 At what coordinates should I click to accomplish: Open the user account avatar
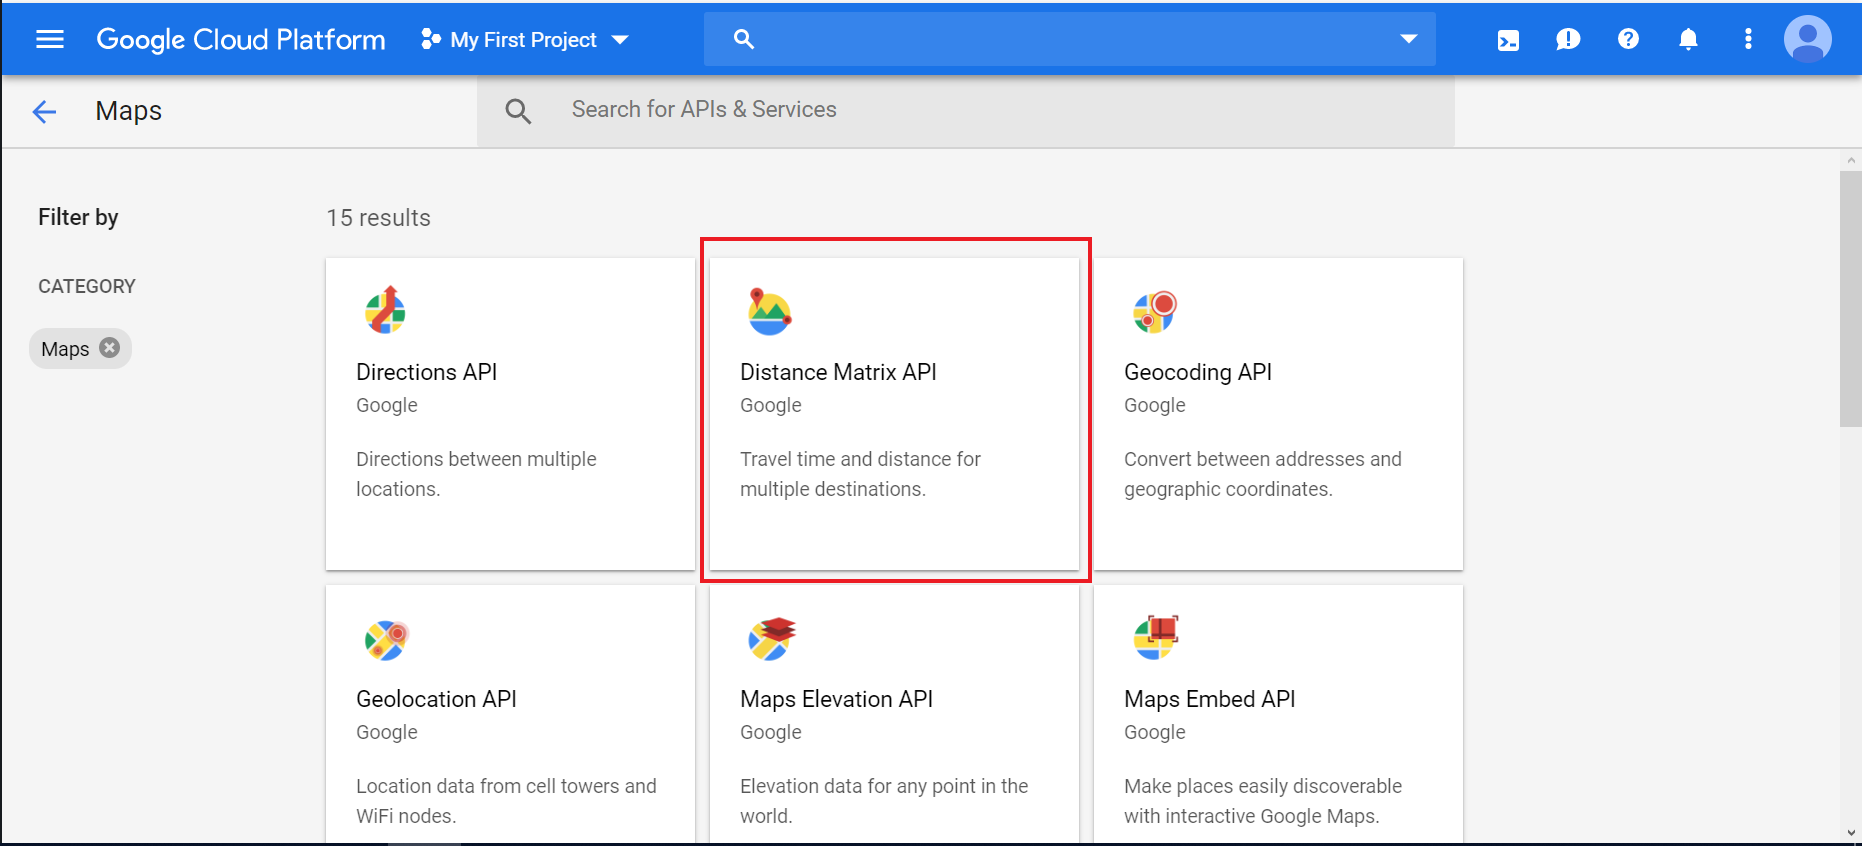pos(1808,39)
